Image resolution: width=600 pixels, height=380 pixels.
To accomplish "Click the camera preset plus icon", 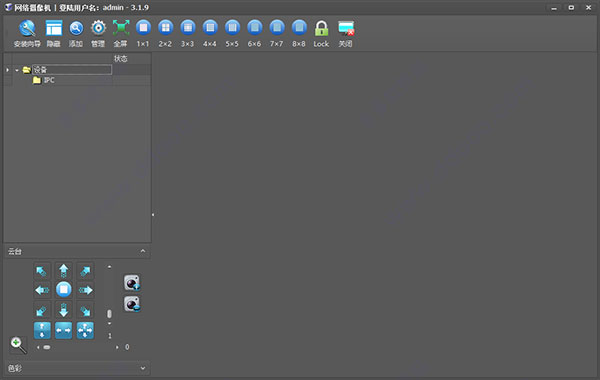I will [132, 283].
